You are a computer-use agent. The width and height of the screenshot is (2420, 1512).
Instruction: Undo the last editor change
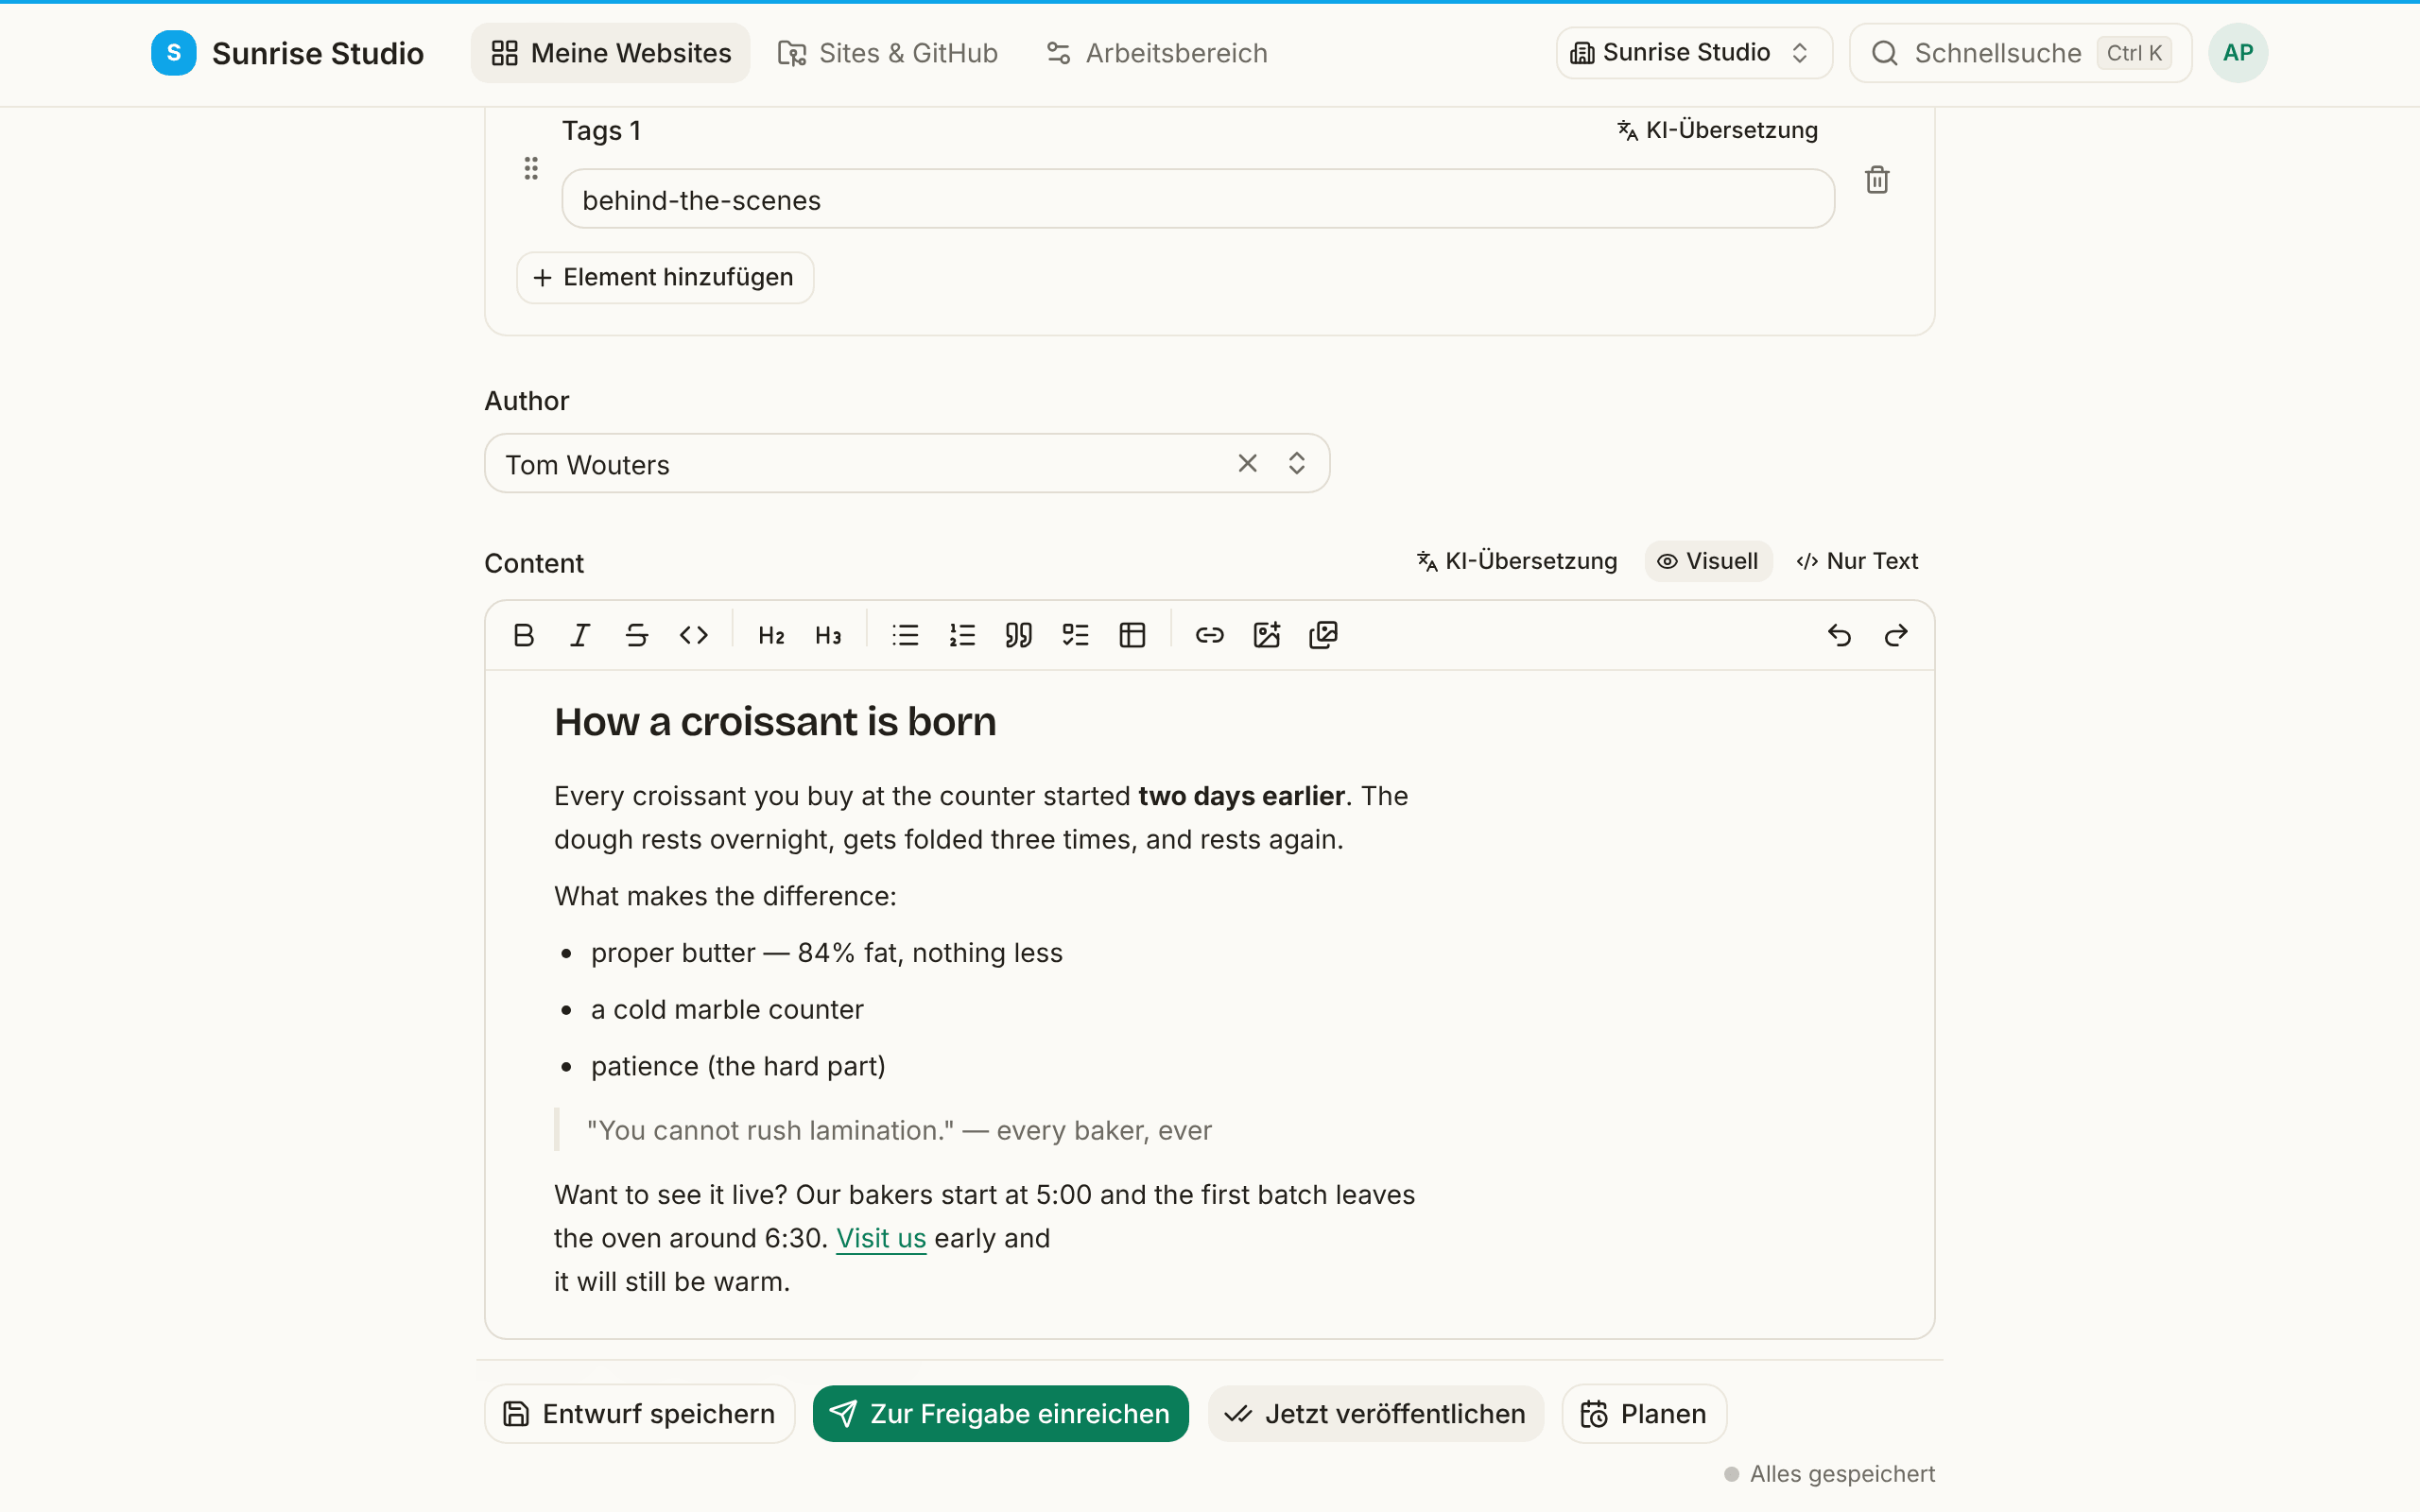pos(1839,635)
